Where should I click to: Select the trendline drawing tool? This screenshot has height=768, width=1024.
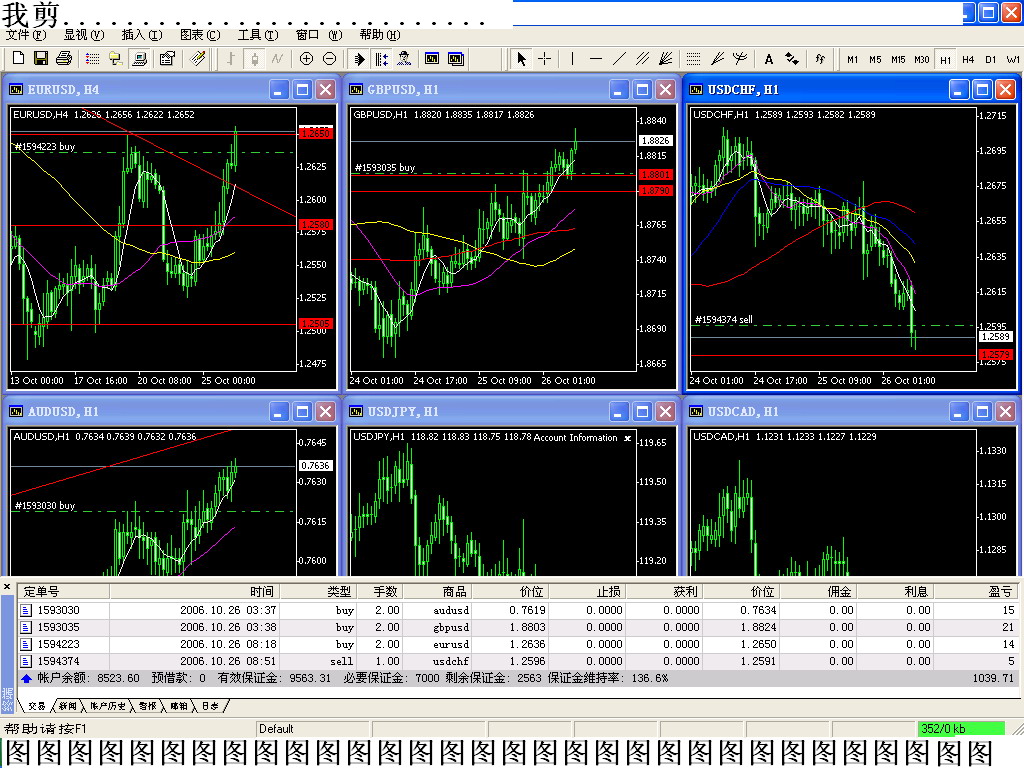(619, 59)
